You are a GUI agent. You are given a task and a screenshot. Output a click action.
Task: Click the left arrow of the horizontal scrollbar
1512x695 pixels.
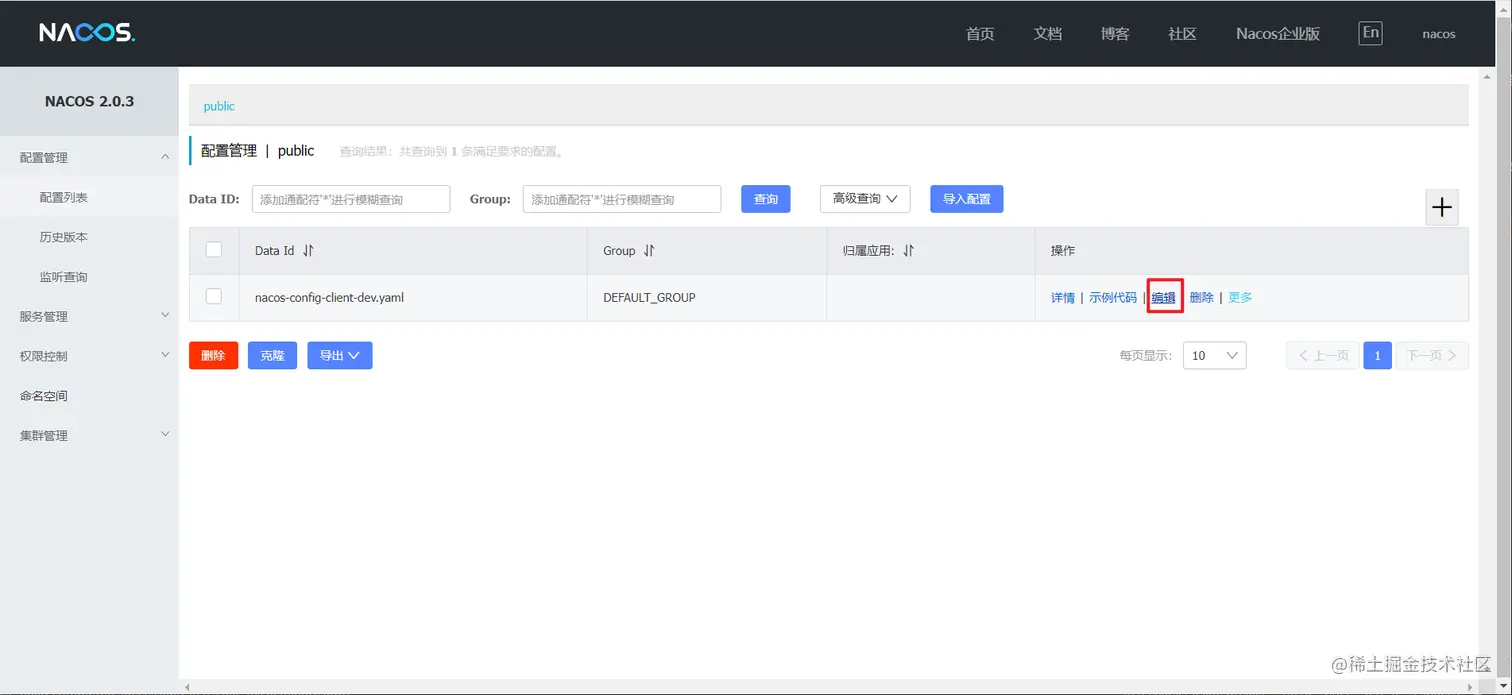pos(187,688)
